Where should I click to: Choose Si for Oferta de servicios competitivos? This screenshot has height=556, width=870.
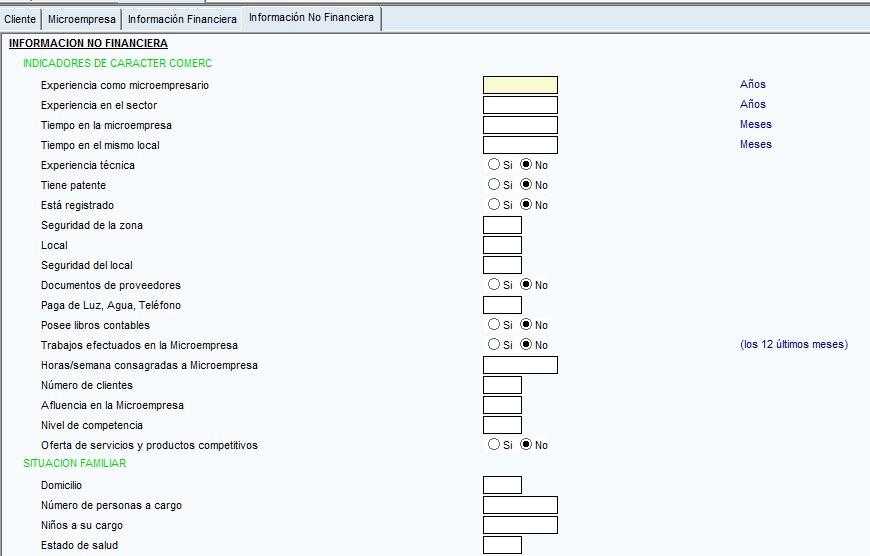(x=494, y=445)
